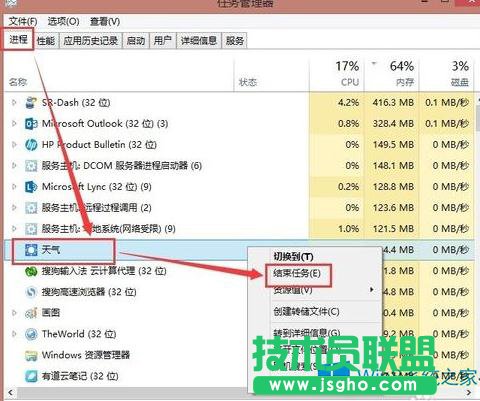Screen dimensions: 480x401
Task: Select the 416.3 MB memory cell
Action: [393, 103]
